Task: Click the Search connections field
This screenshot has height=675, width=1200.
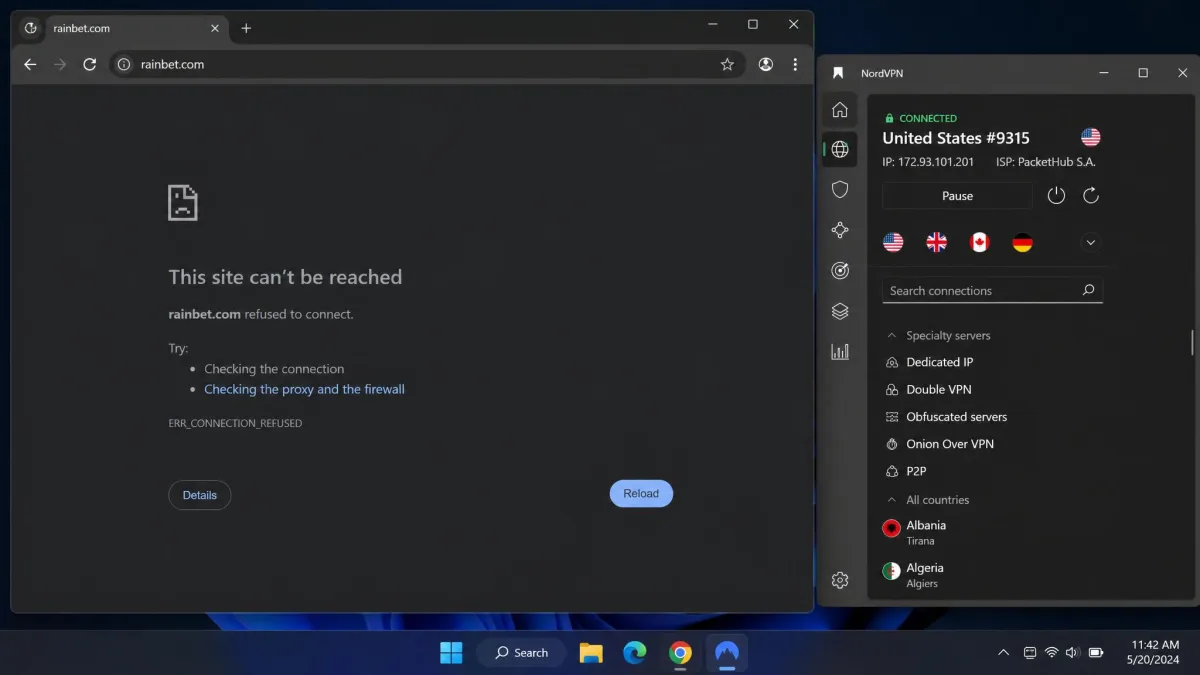Action: click(x=992, y=290)
